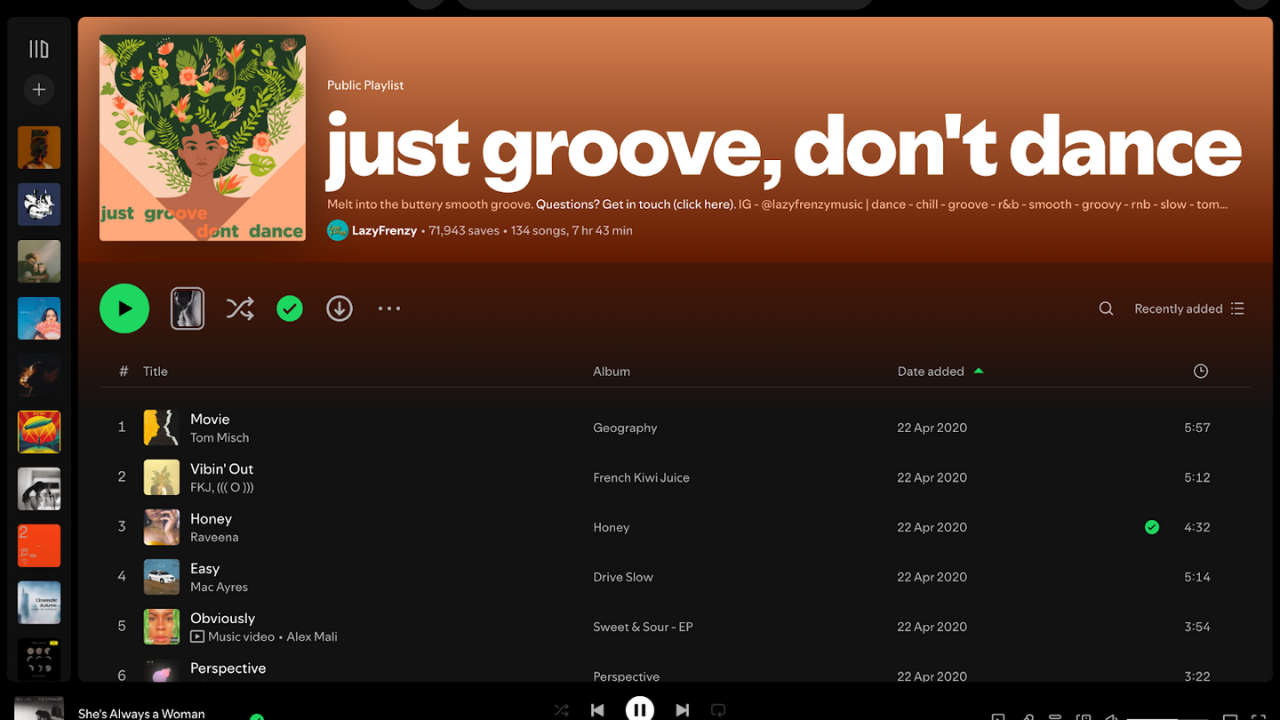1280x720 pixels.
Task: Open the Now Playing view icon
Action: pos(997,715)
